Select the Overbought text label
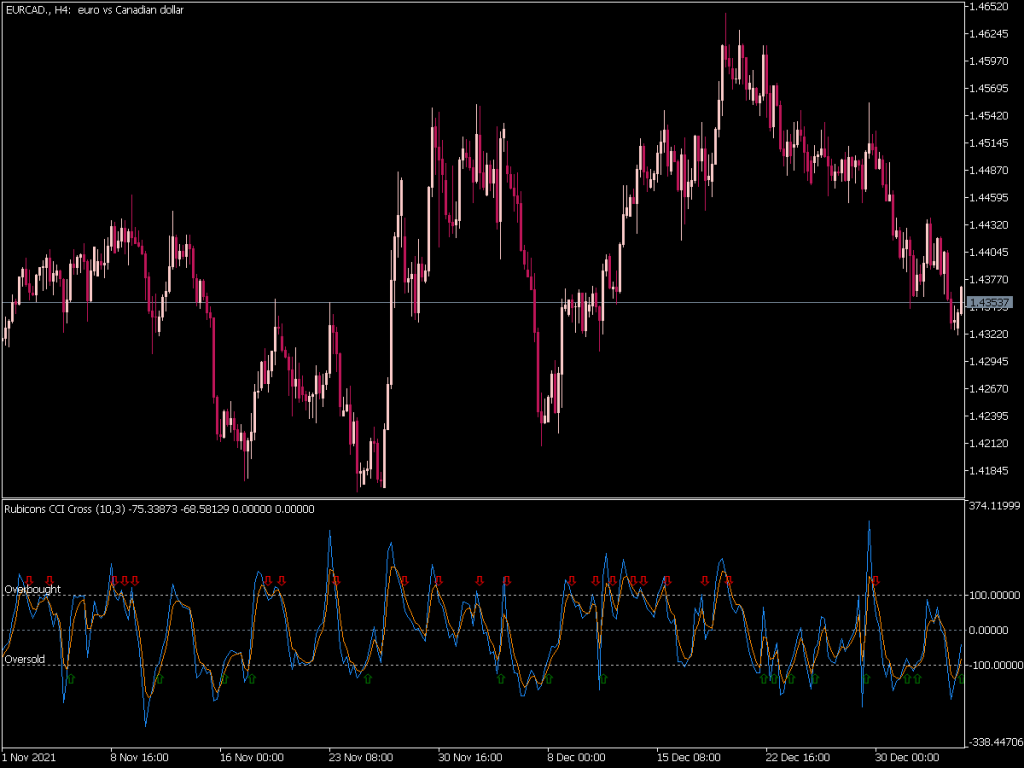The height and width of the screenshot is (768, 1024). [33, 590]
